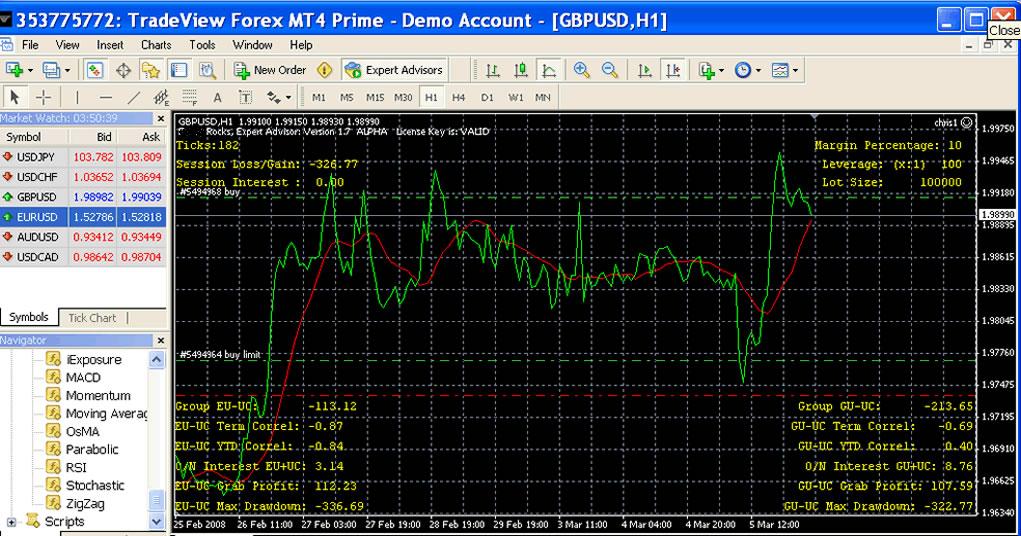Switch timeframe to M15
Screen dimensions: 1021x536
[x=374, y=98]
